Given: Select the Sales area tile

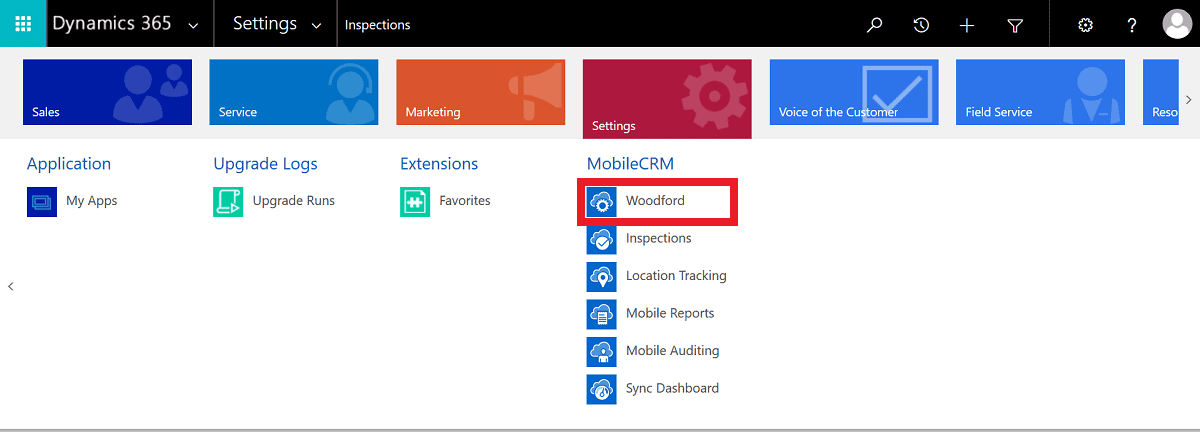Looking at the screenshot, I should point(107,92).
